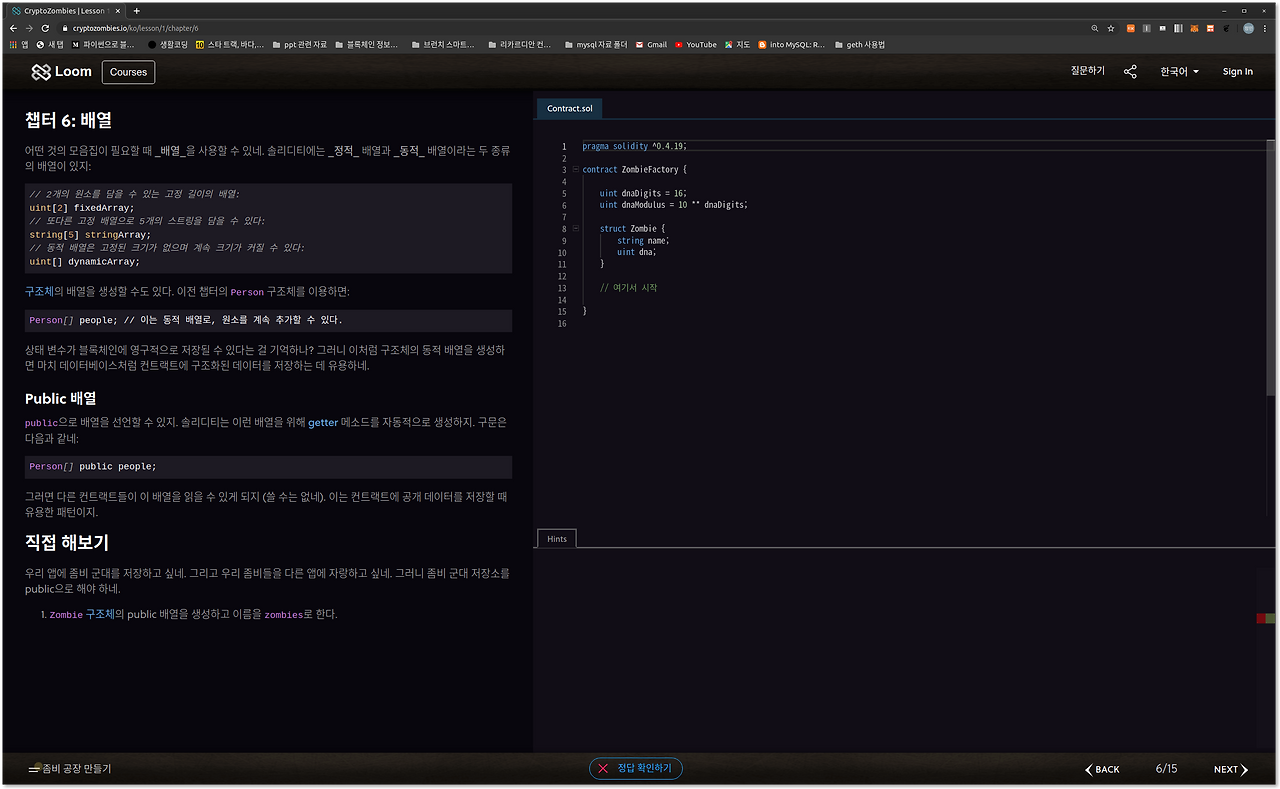Place cursor on '// 여기서 시작' code line
This screenshot has width=1280, height=789.
point(628,288)
